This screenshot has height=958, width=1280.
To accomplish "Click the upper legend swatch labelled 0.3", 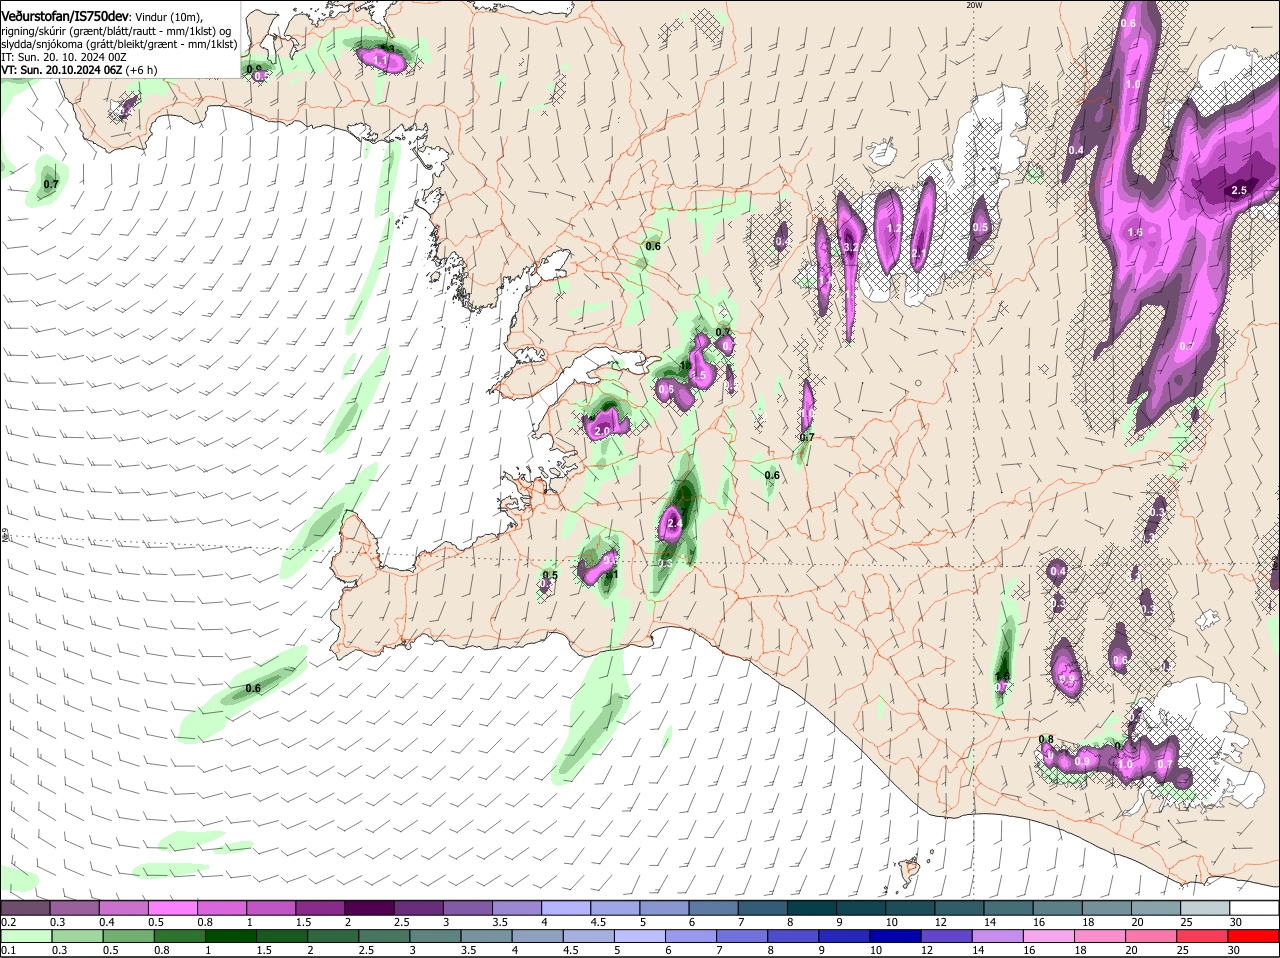I will coord(75,908).
